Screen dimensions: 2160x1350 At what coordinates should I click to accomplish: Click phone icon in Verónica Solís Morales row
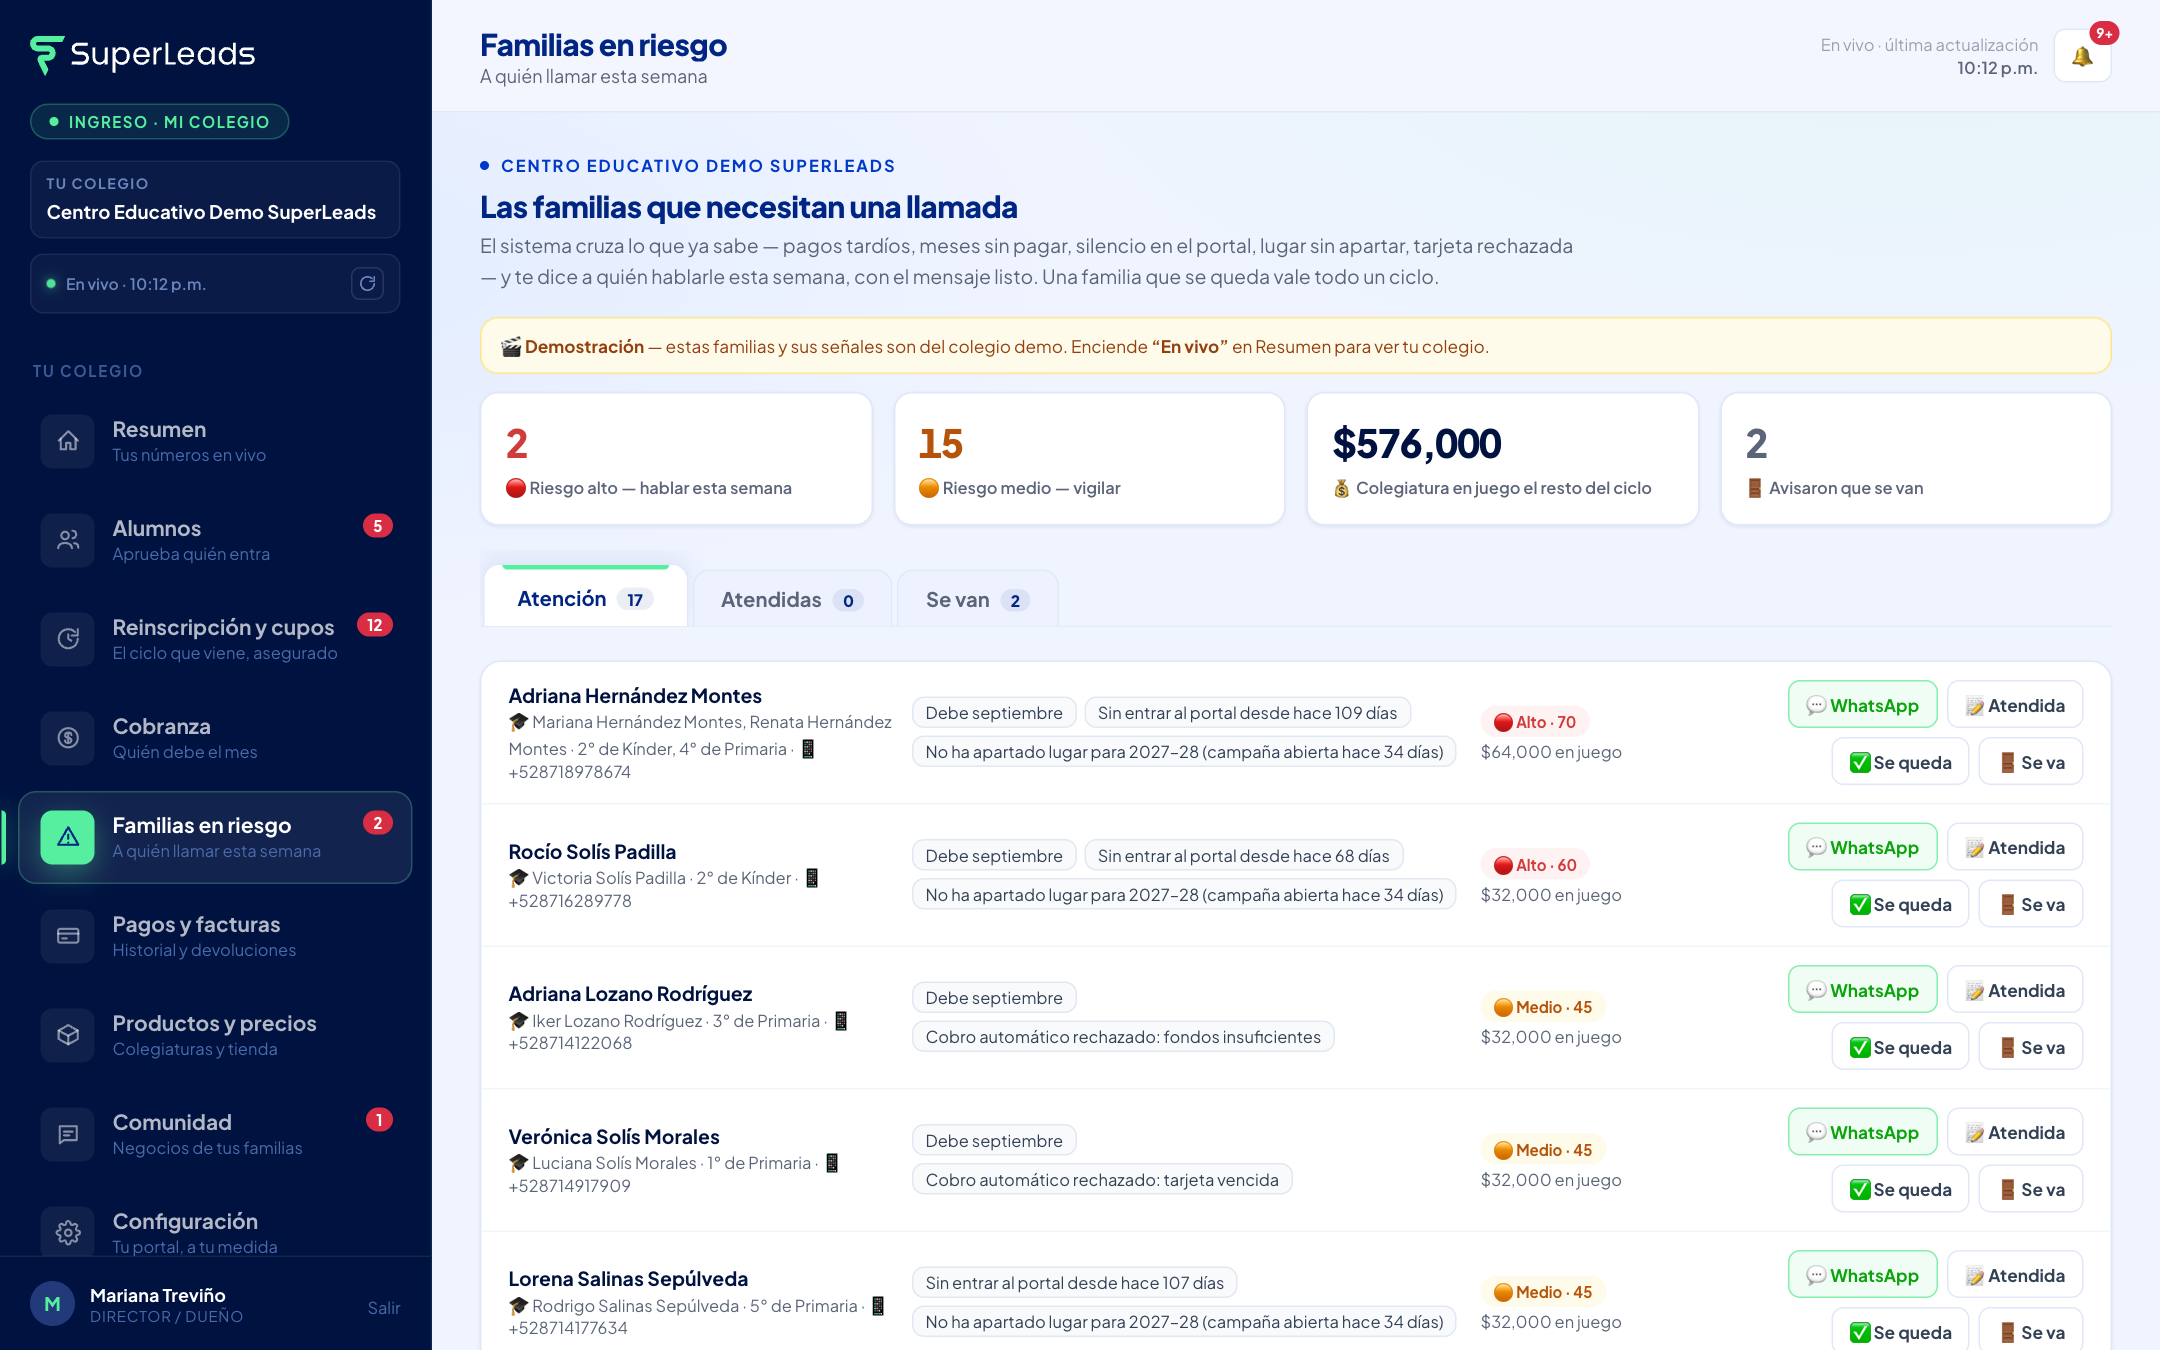[x=832, y=1163]
